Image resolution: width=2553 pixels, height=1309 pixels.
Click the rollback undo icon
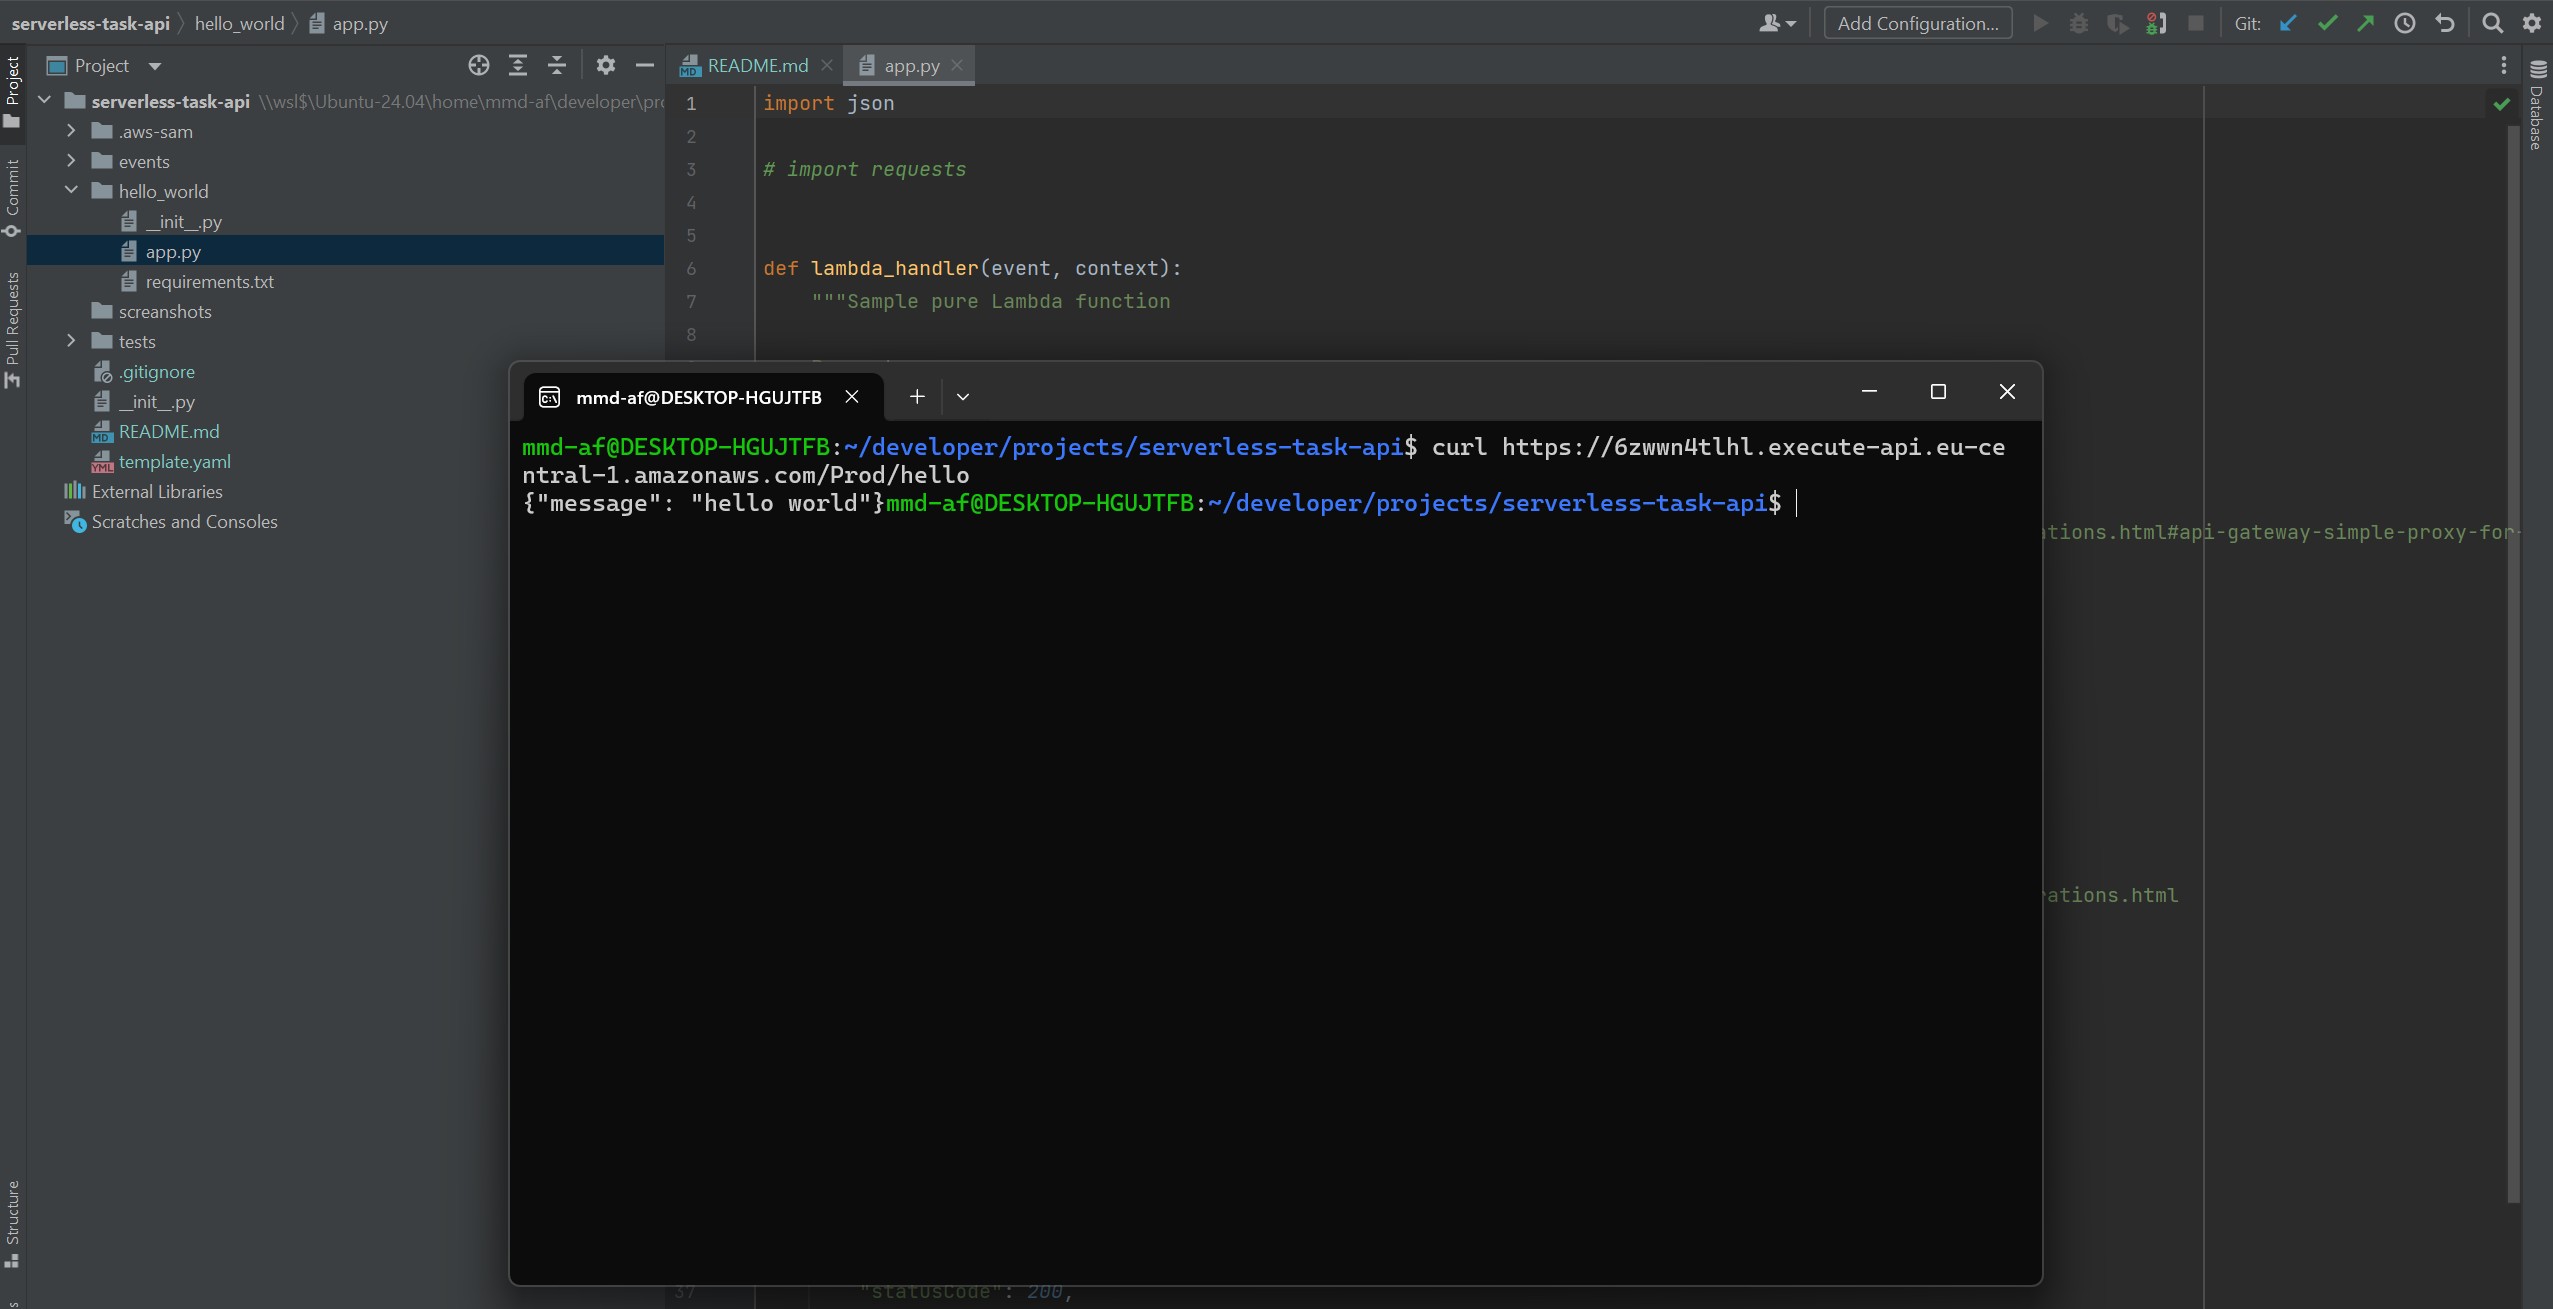pos(2445,24)
